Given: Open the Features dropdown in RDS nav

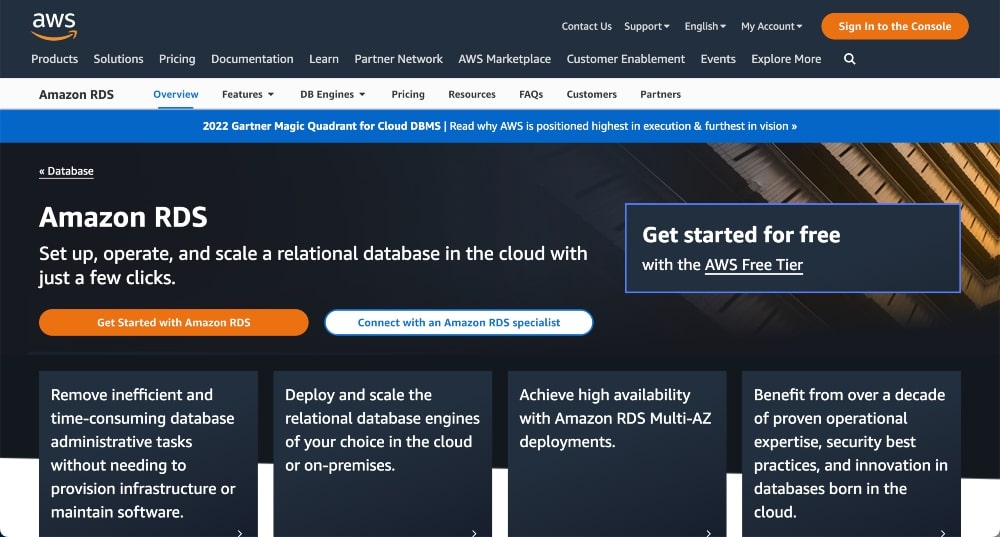Looking at the screenshot, I should 248,94.
